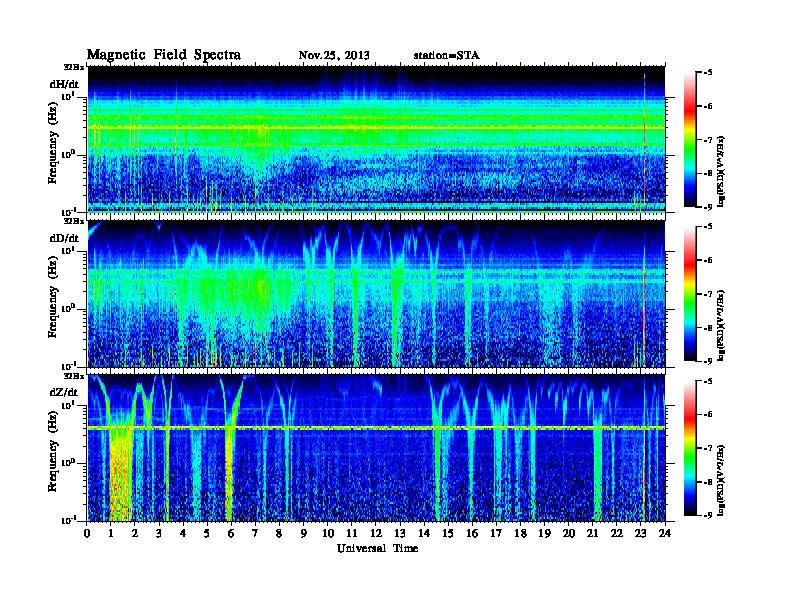Click the dD/dt spectrogram plot
Image resolution: width=792 pixels, height=612 pixels.
pos(376,294)
